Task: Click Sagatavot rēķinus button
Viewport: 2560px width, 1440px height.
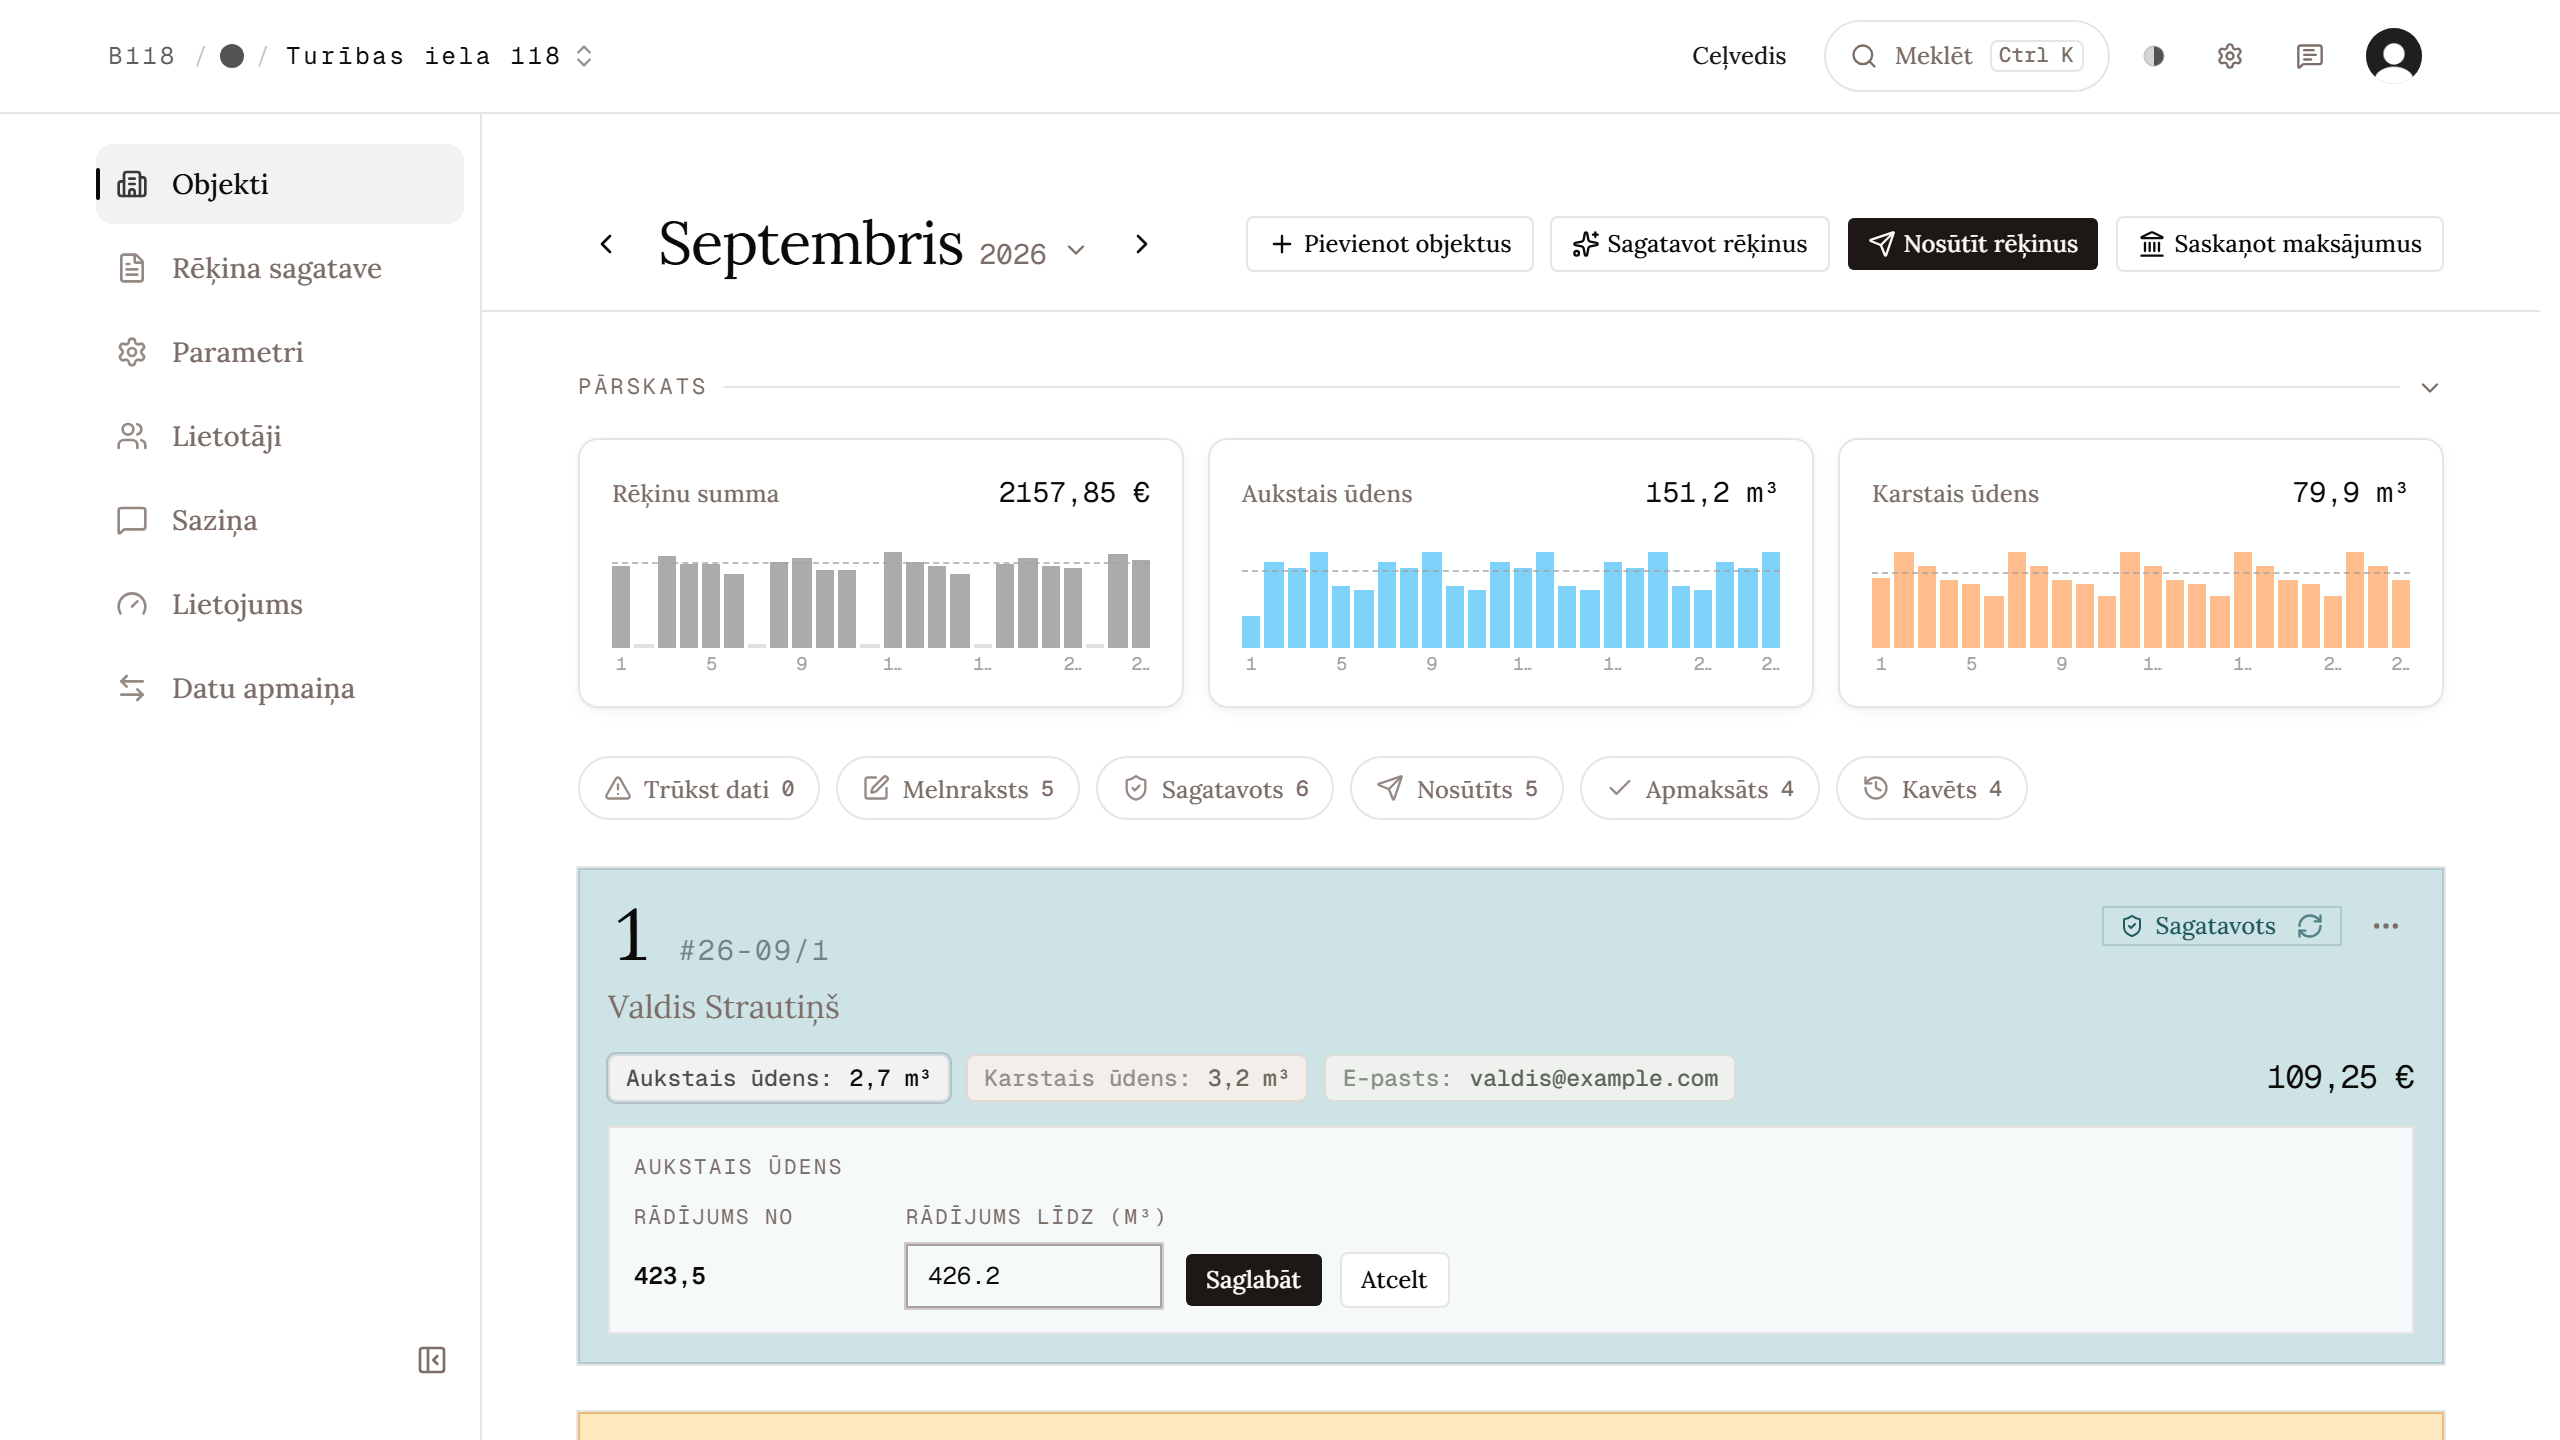Action: [1690, 244]
